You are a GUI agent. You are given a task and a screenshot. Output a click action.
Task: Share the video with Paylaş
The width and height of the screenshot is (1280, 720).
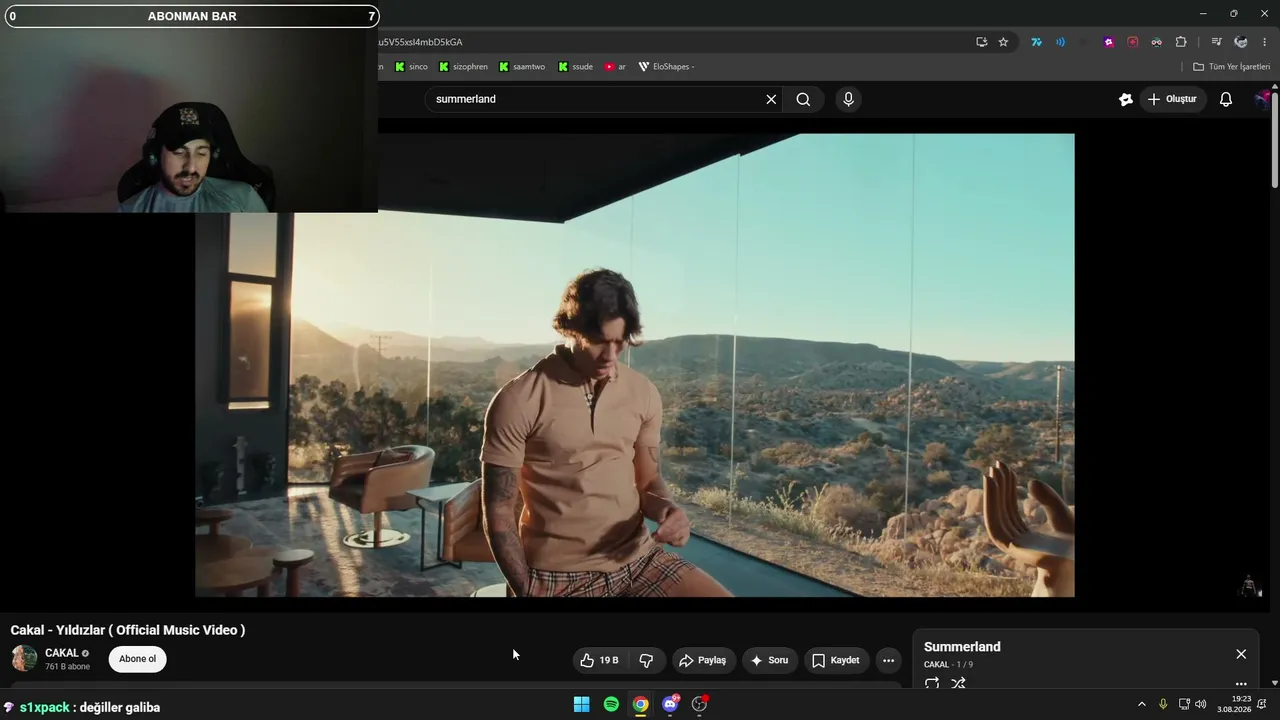click(702, 660)
